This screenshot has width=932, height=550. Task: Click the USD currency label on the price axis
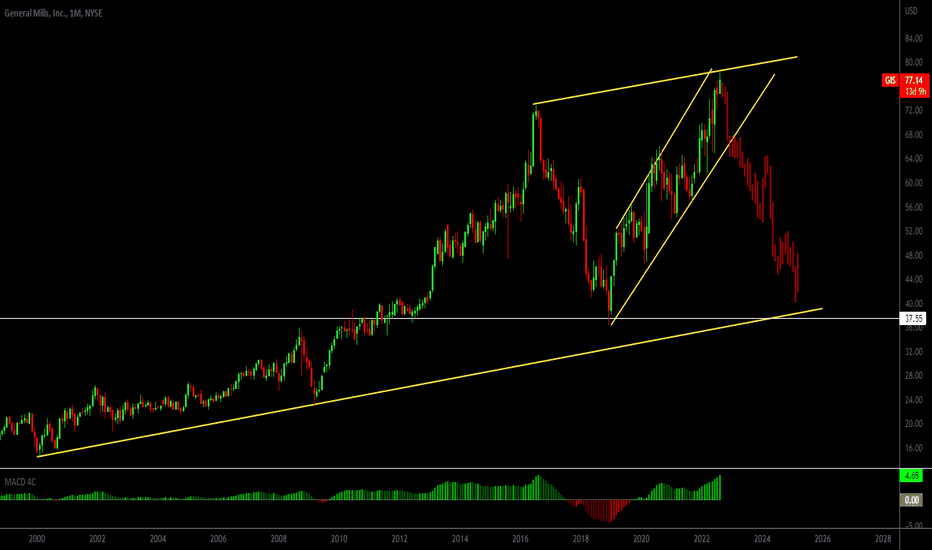click(x=911, y=11)
